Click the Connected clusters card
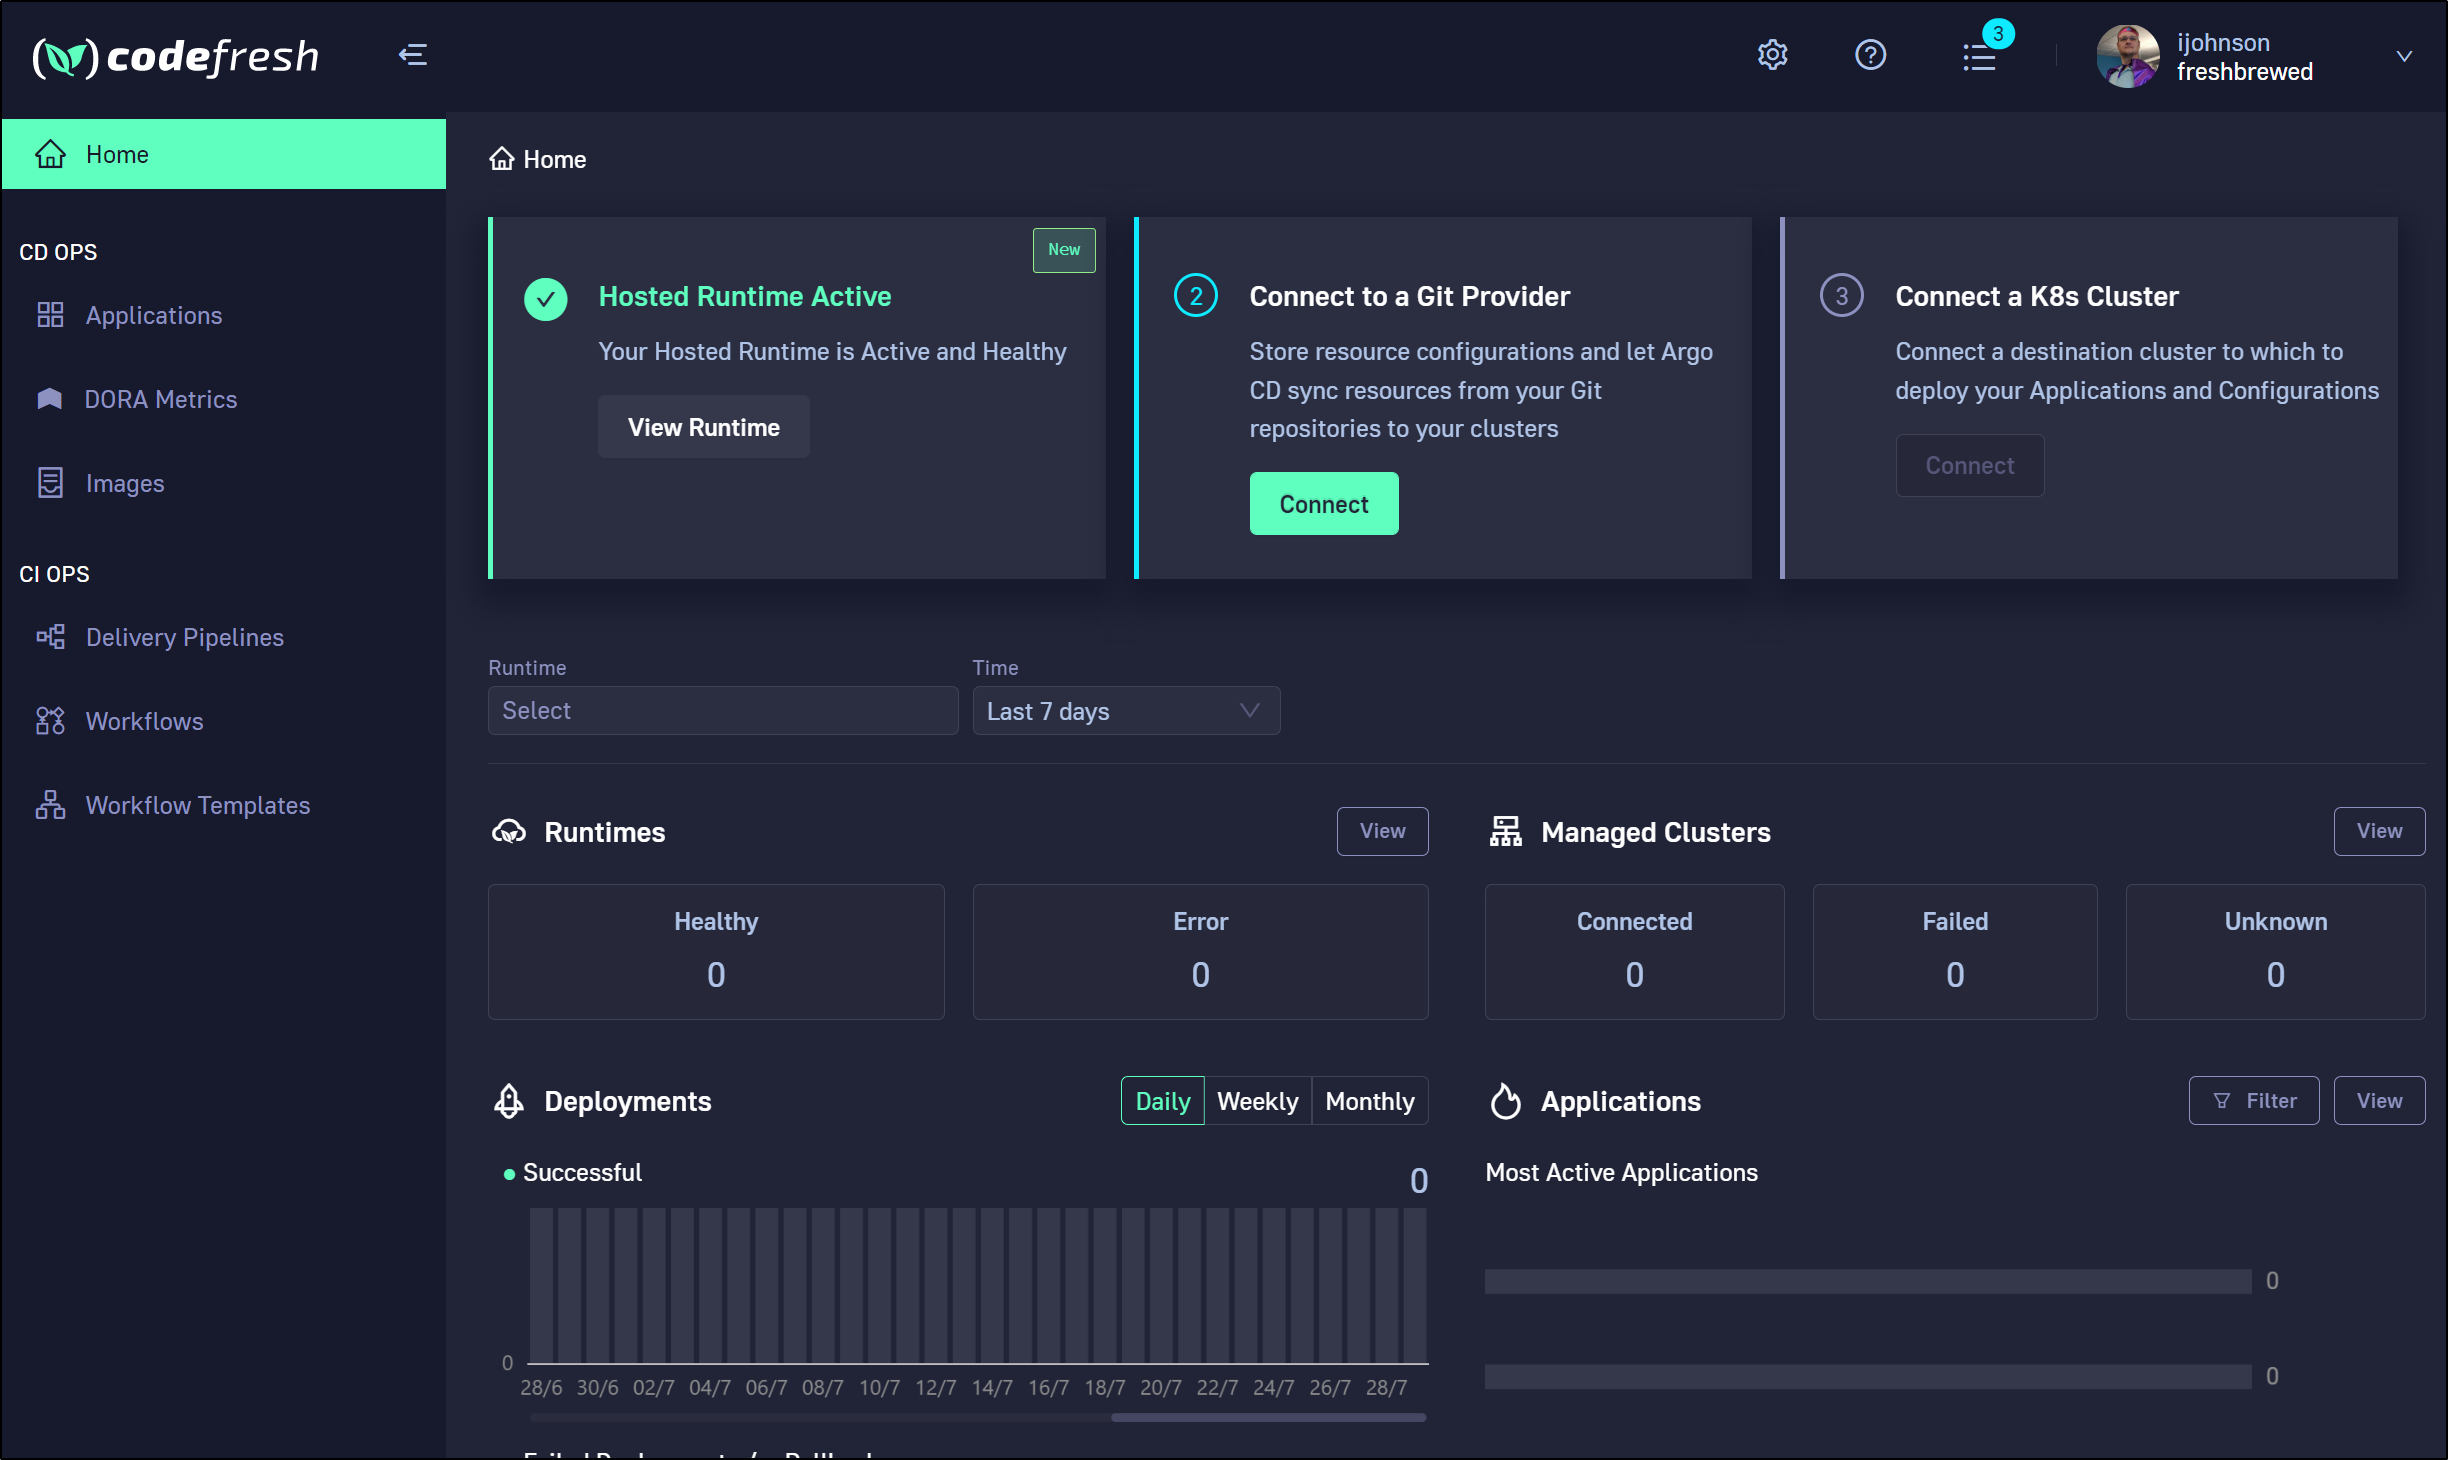 point(1635,952)
